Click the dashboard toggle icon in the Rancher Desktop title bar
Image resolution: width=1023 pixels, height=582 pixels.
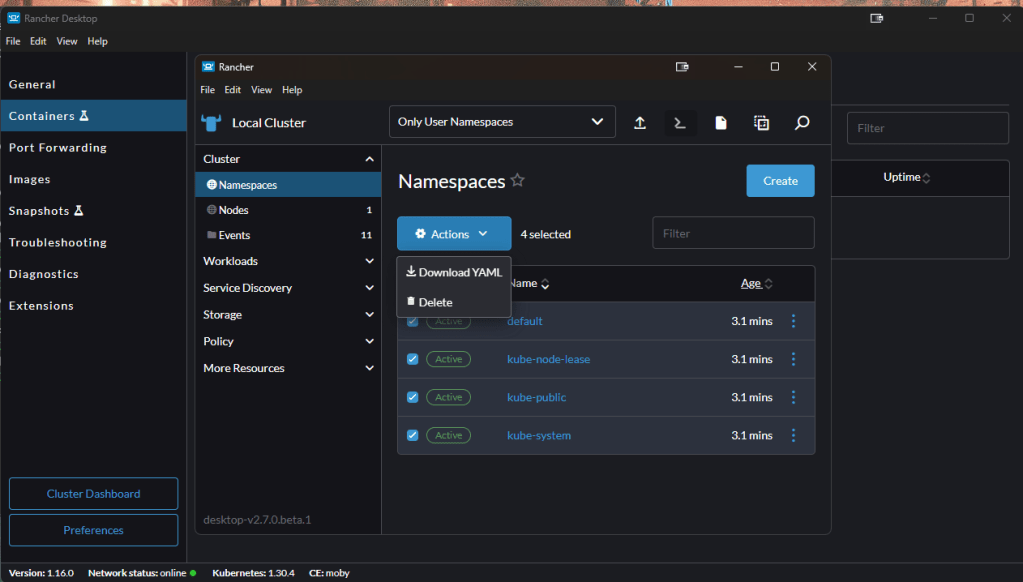pos(877,18)
